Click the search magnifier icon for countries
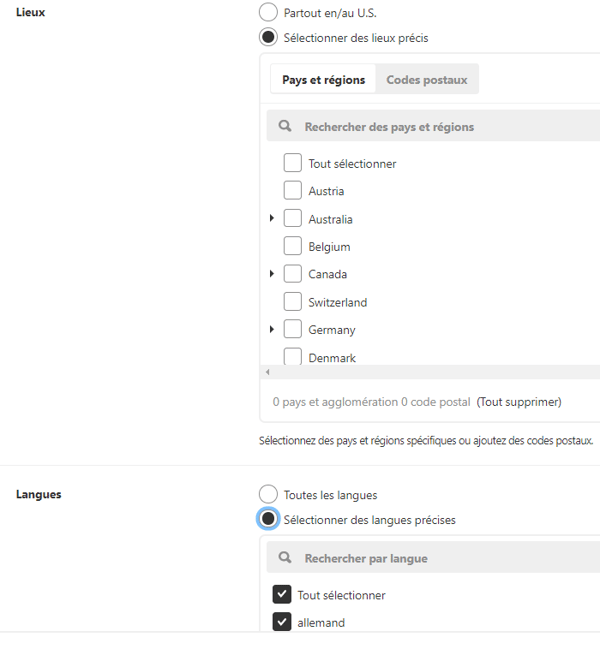The height and width of the screenshot is (661, 600). pos(285,127)
